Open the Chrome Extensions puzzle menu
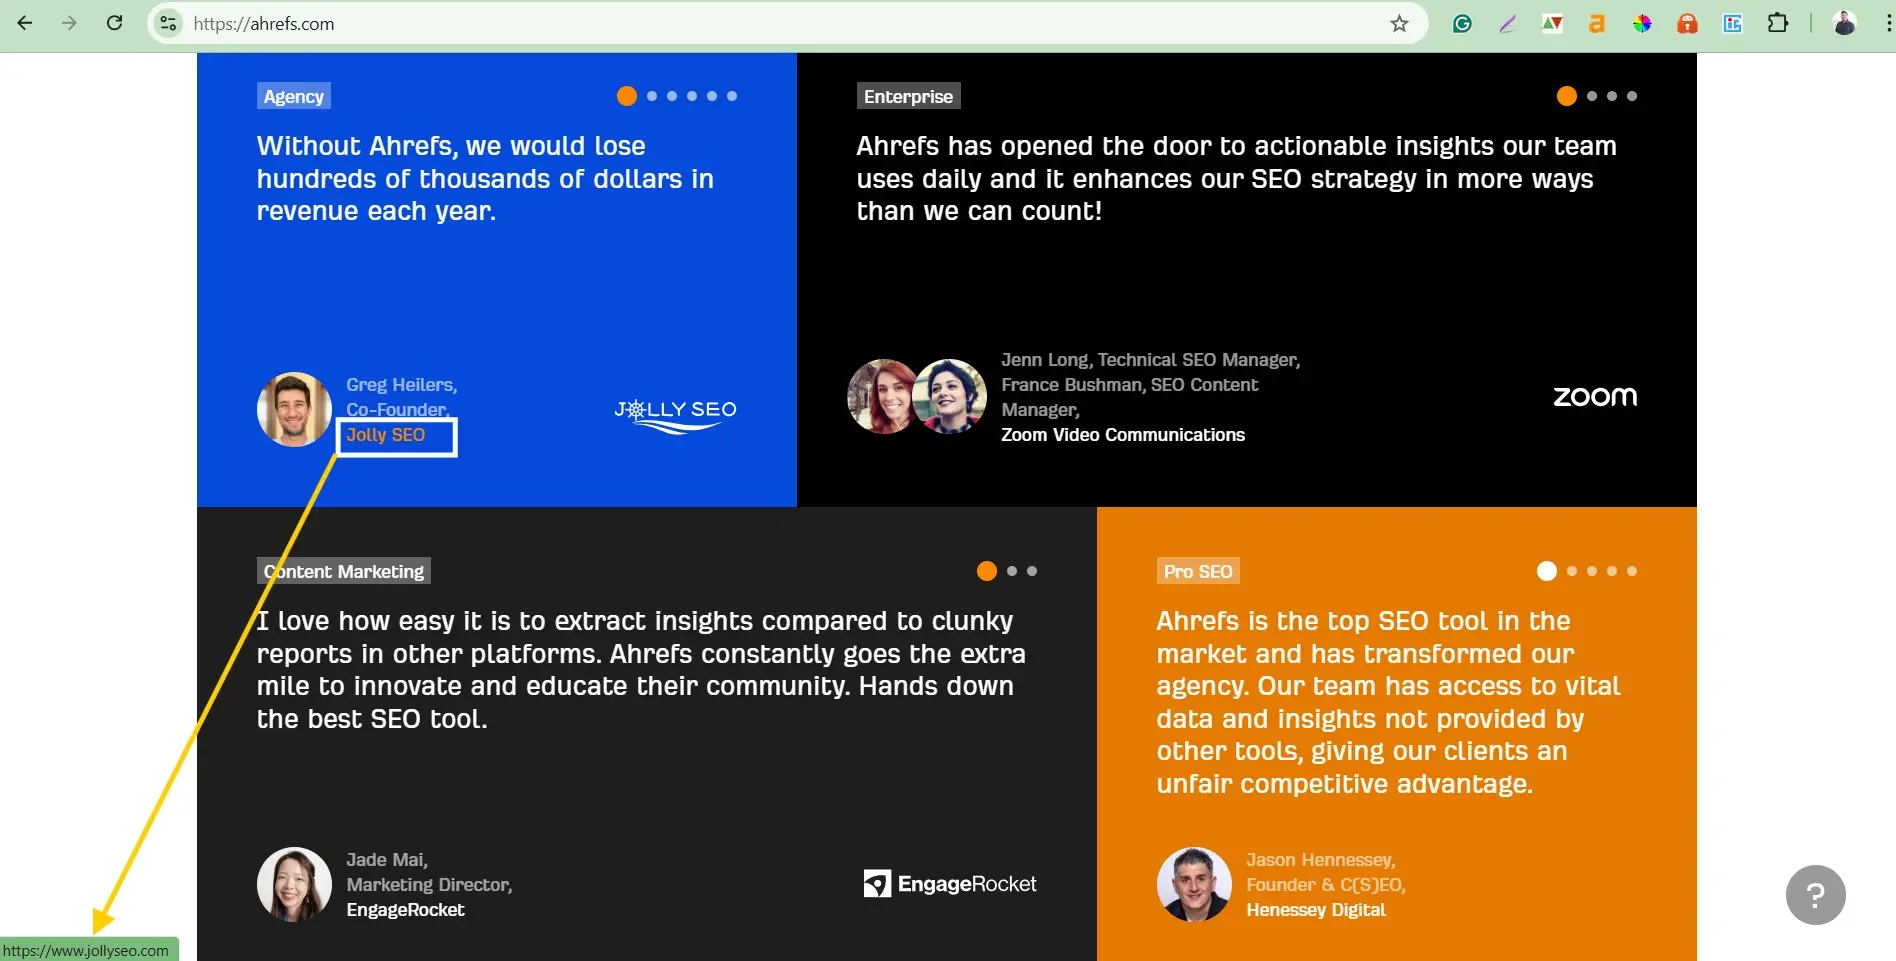1896x961 pixels. point(1778,23)
